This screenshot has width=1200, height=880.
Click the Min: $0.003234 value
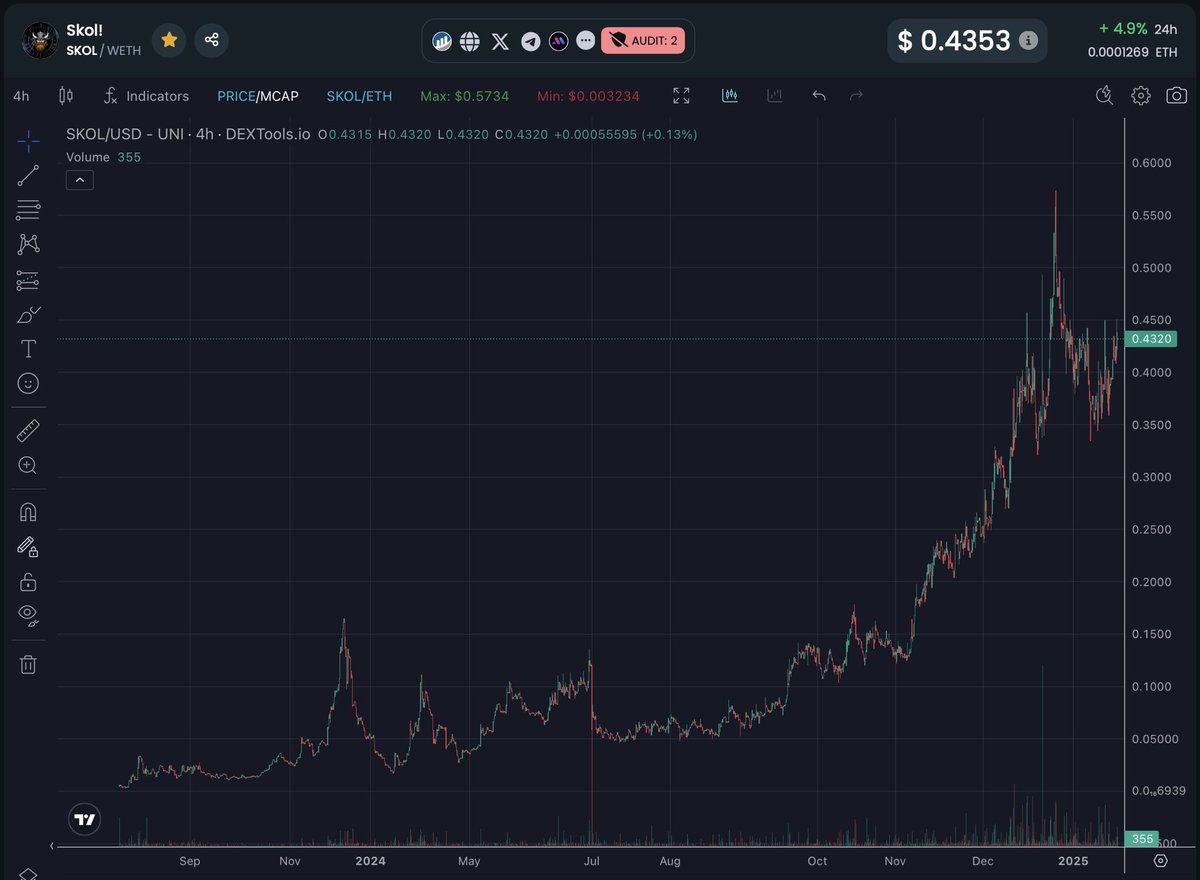pyautogui.click(x=588, y=96)
